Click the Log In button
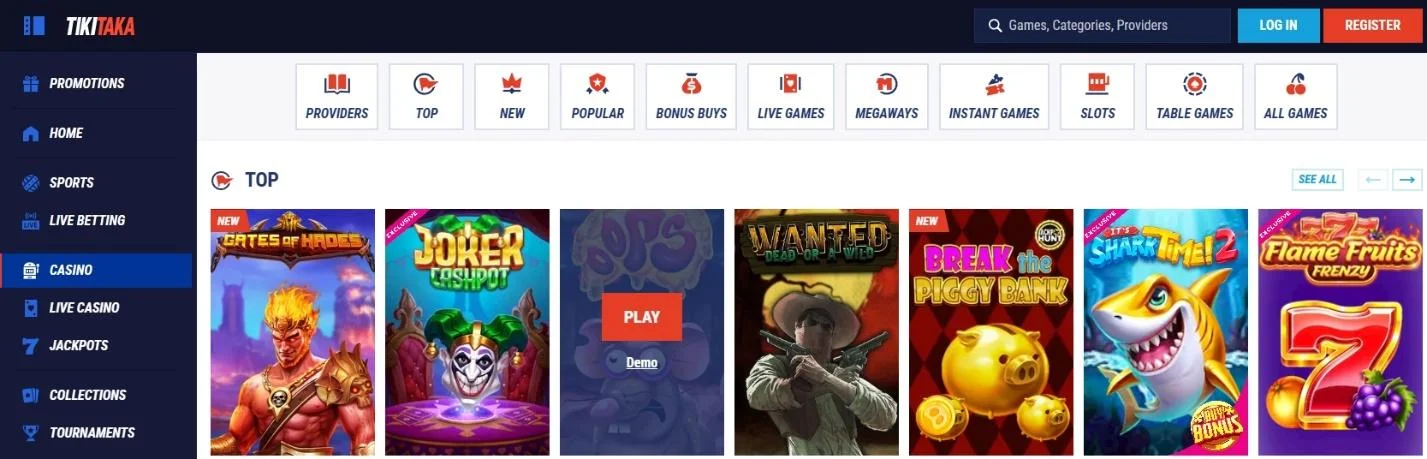1427x459 pixels. point(1278,26)
